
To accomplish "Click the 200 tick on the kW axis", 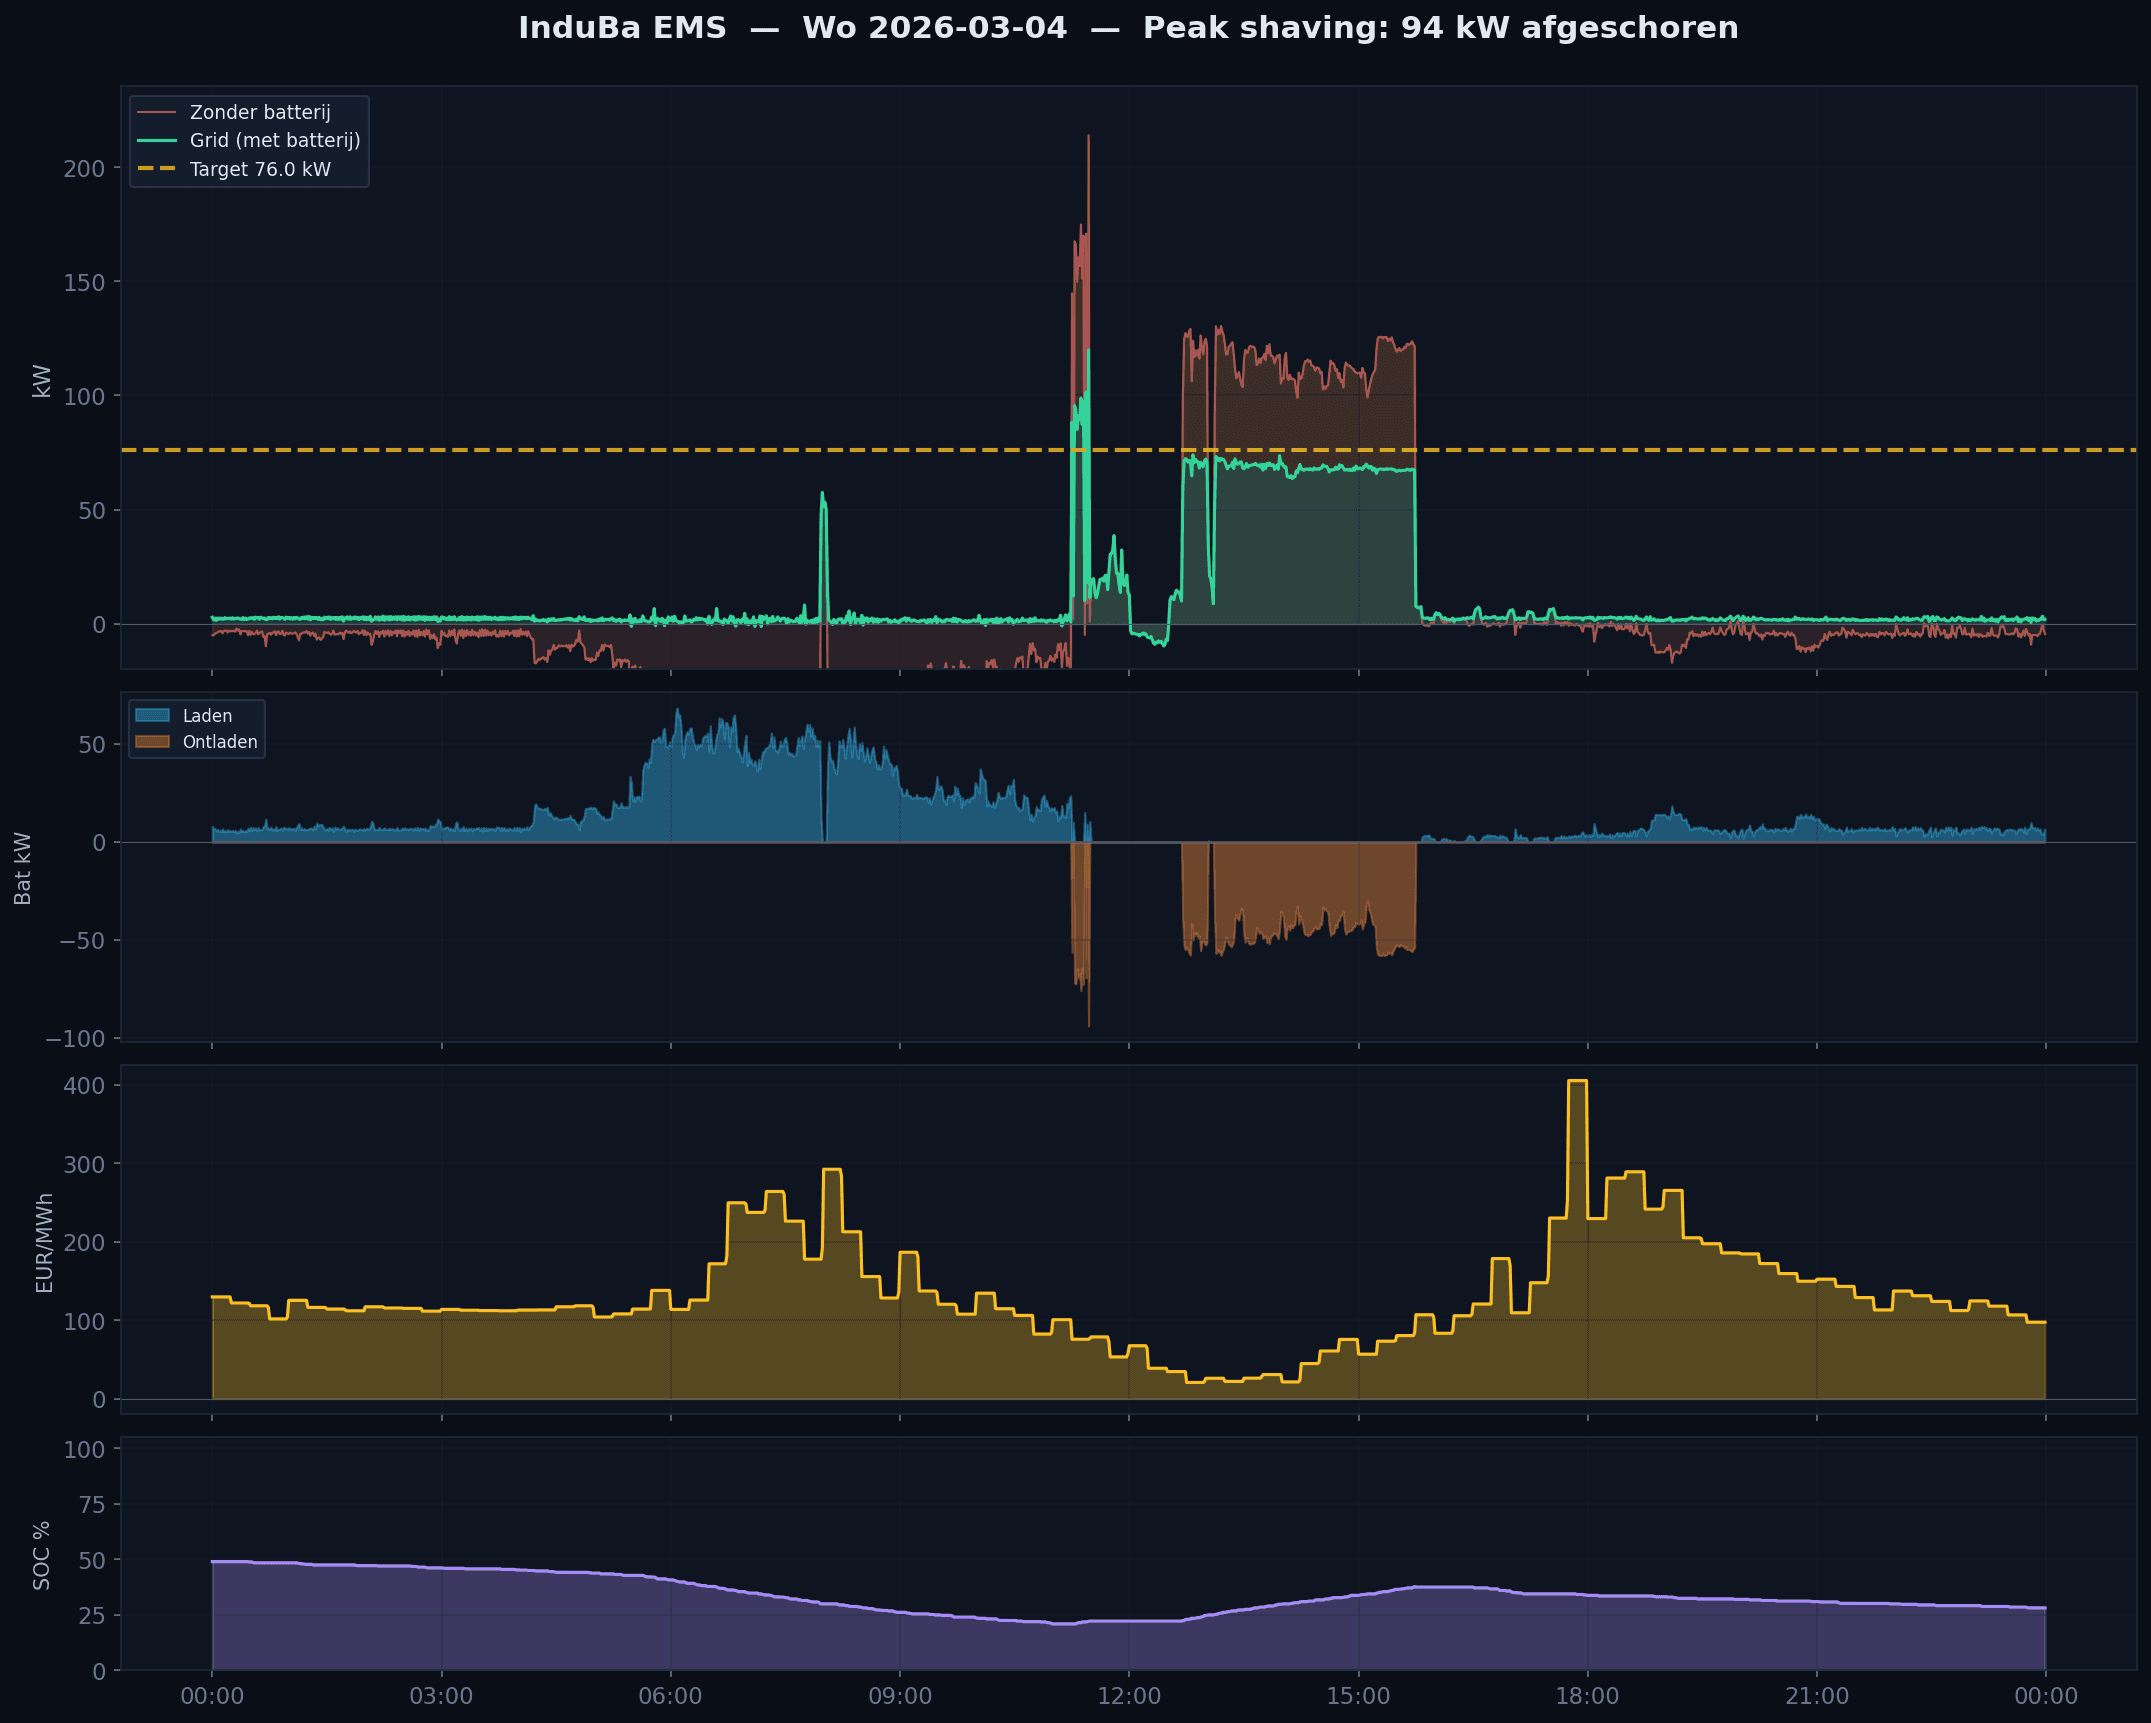I will point(84,169).
